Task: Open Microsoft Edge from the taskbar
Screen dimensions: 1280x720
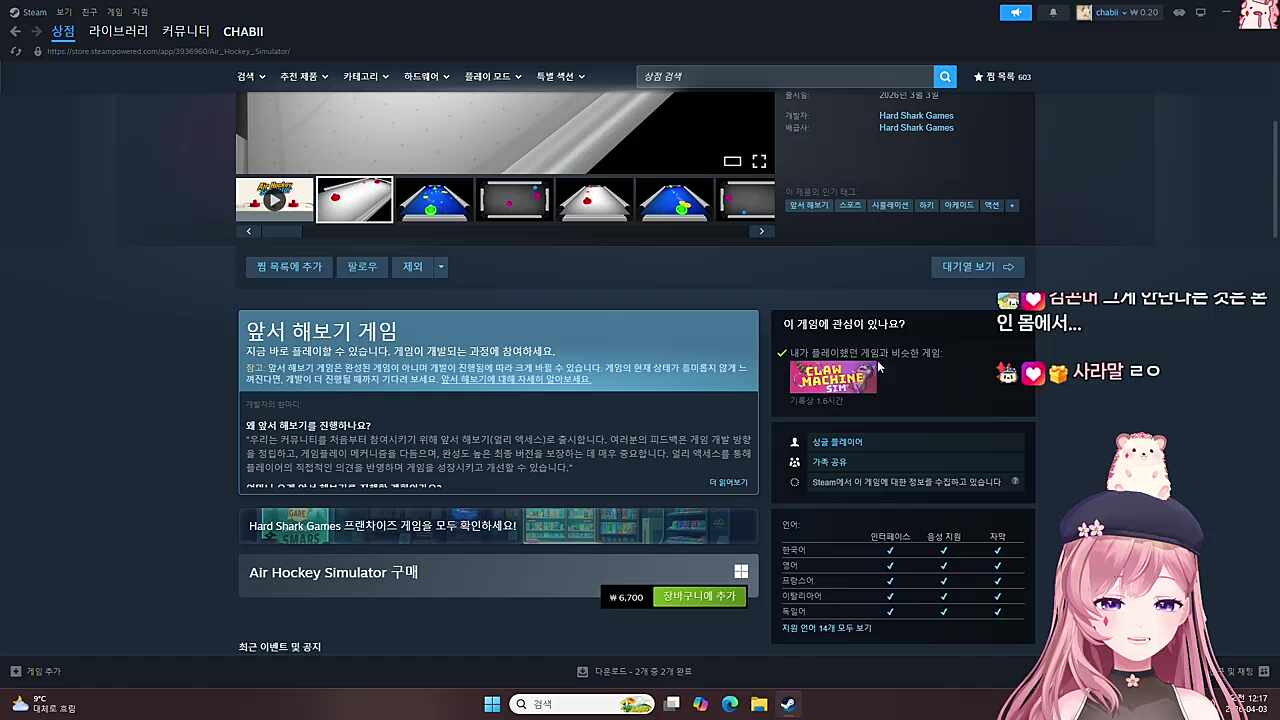Action: [730, 704]
